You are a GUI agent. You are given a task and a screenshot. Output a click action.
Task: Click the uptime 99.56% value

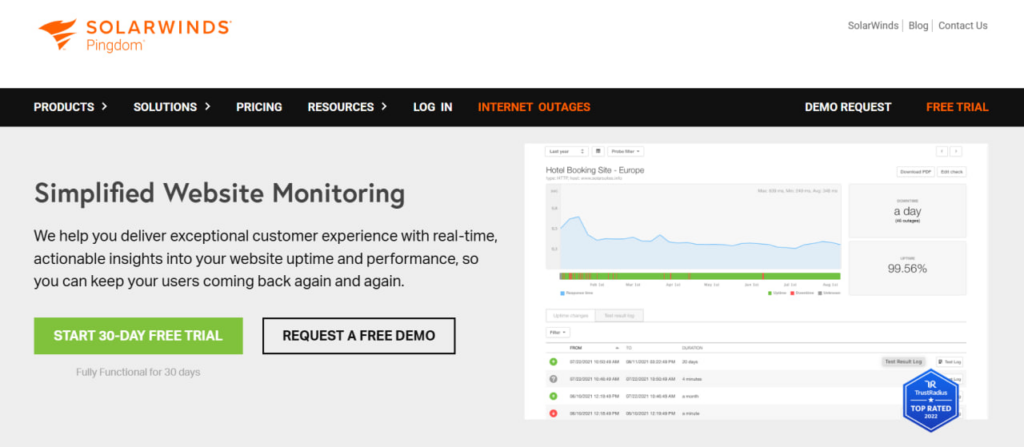pyautogui.click(x=907, y=269)
